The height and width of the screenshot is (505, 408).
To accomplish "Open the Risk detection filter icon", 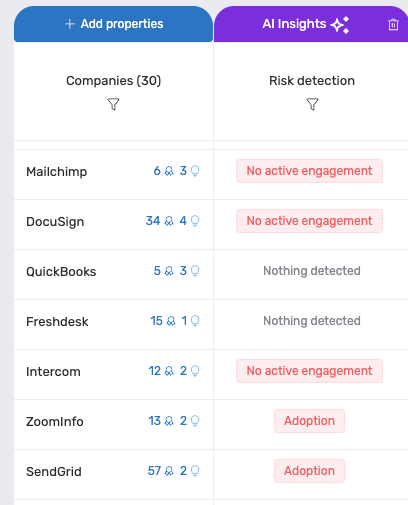I will pos(312,104).
